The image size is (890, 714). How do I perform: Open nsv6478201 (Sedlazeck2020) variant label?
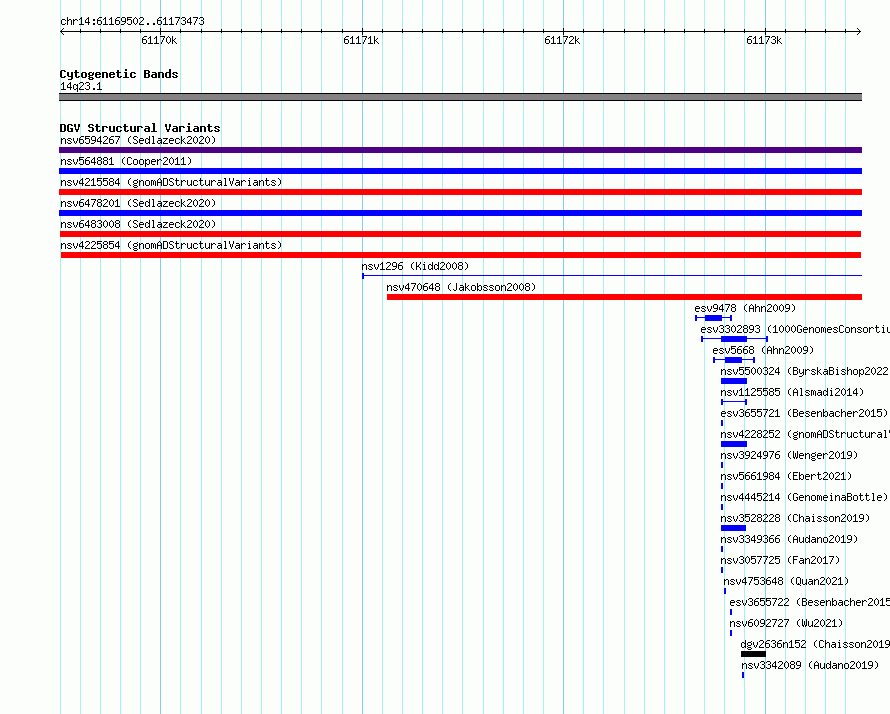coord(138,203)
